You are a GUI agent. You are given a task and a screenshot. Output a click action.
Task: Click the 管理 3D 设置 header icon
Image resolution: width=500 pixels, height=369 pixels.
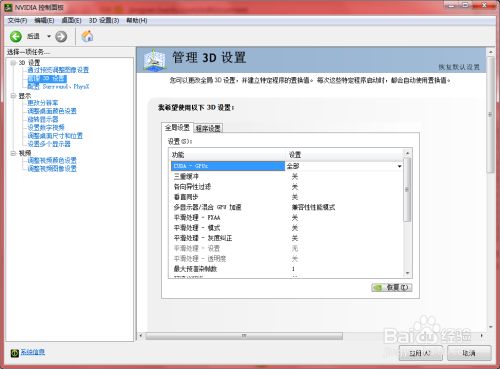[155, 60]
